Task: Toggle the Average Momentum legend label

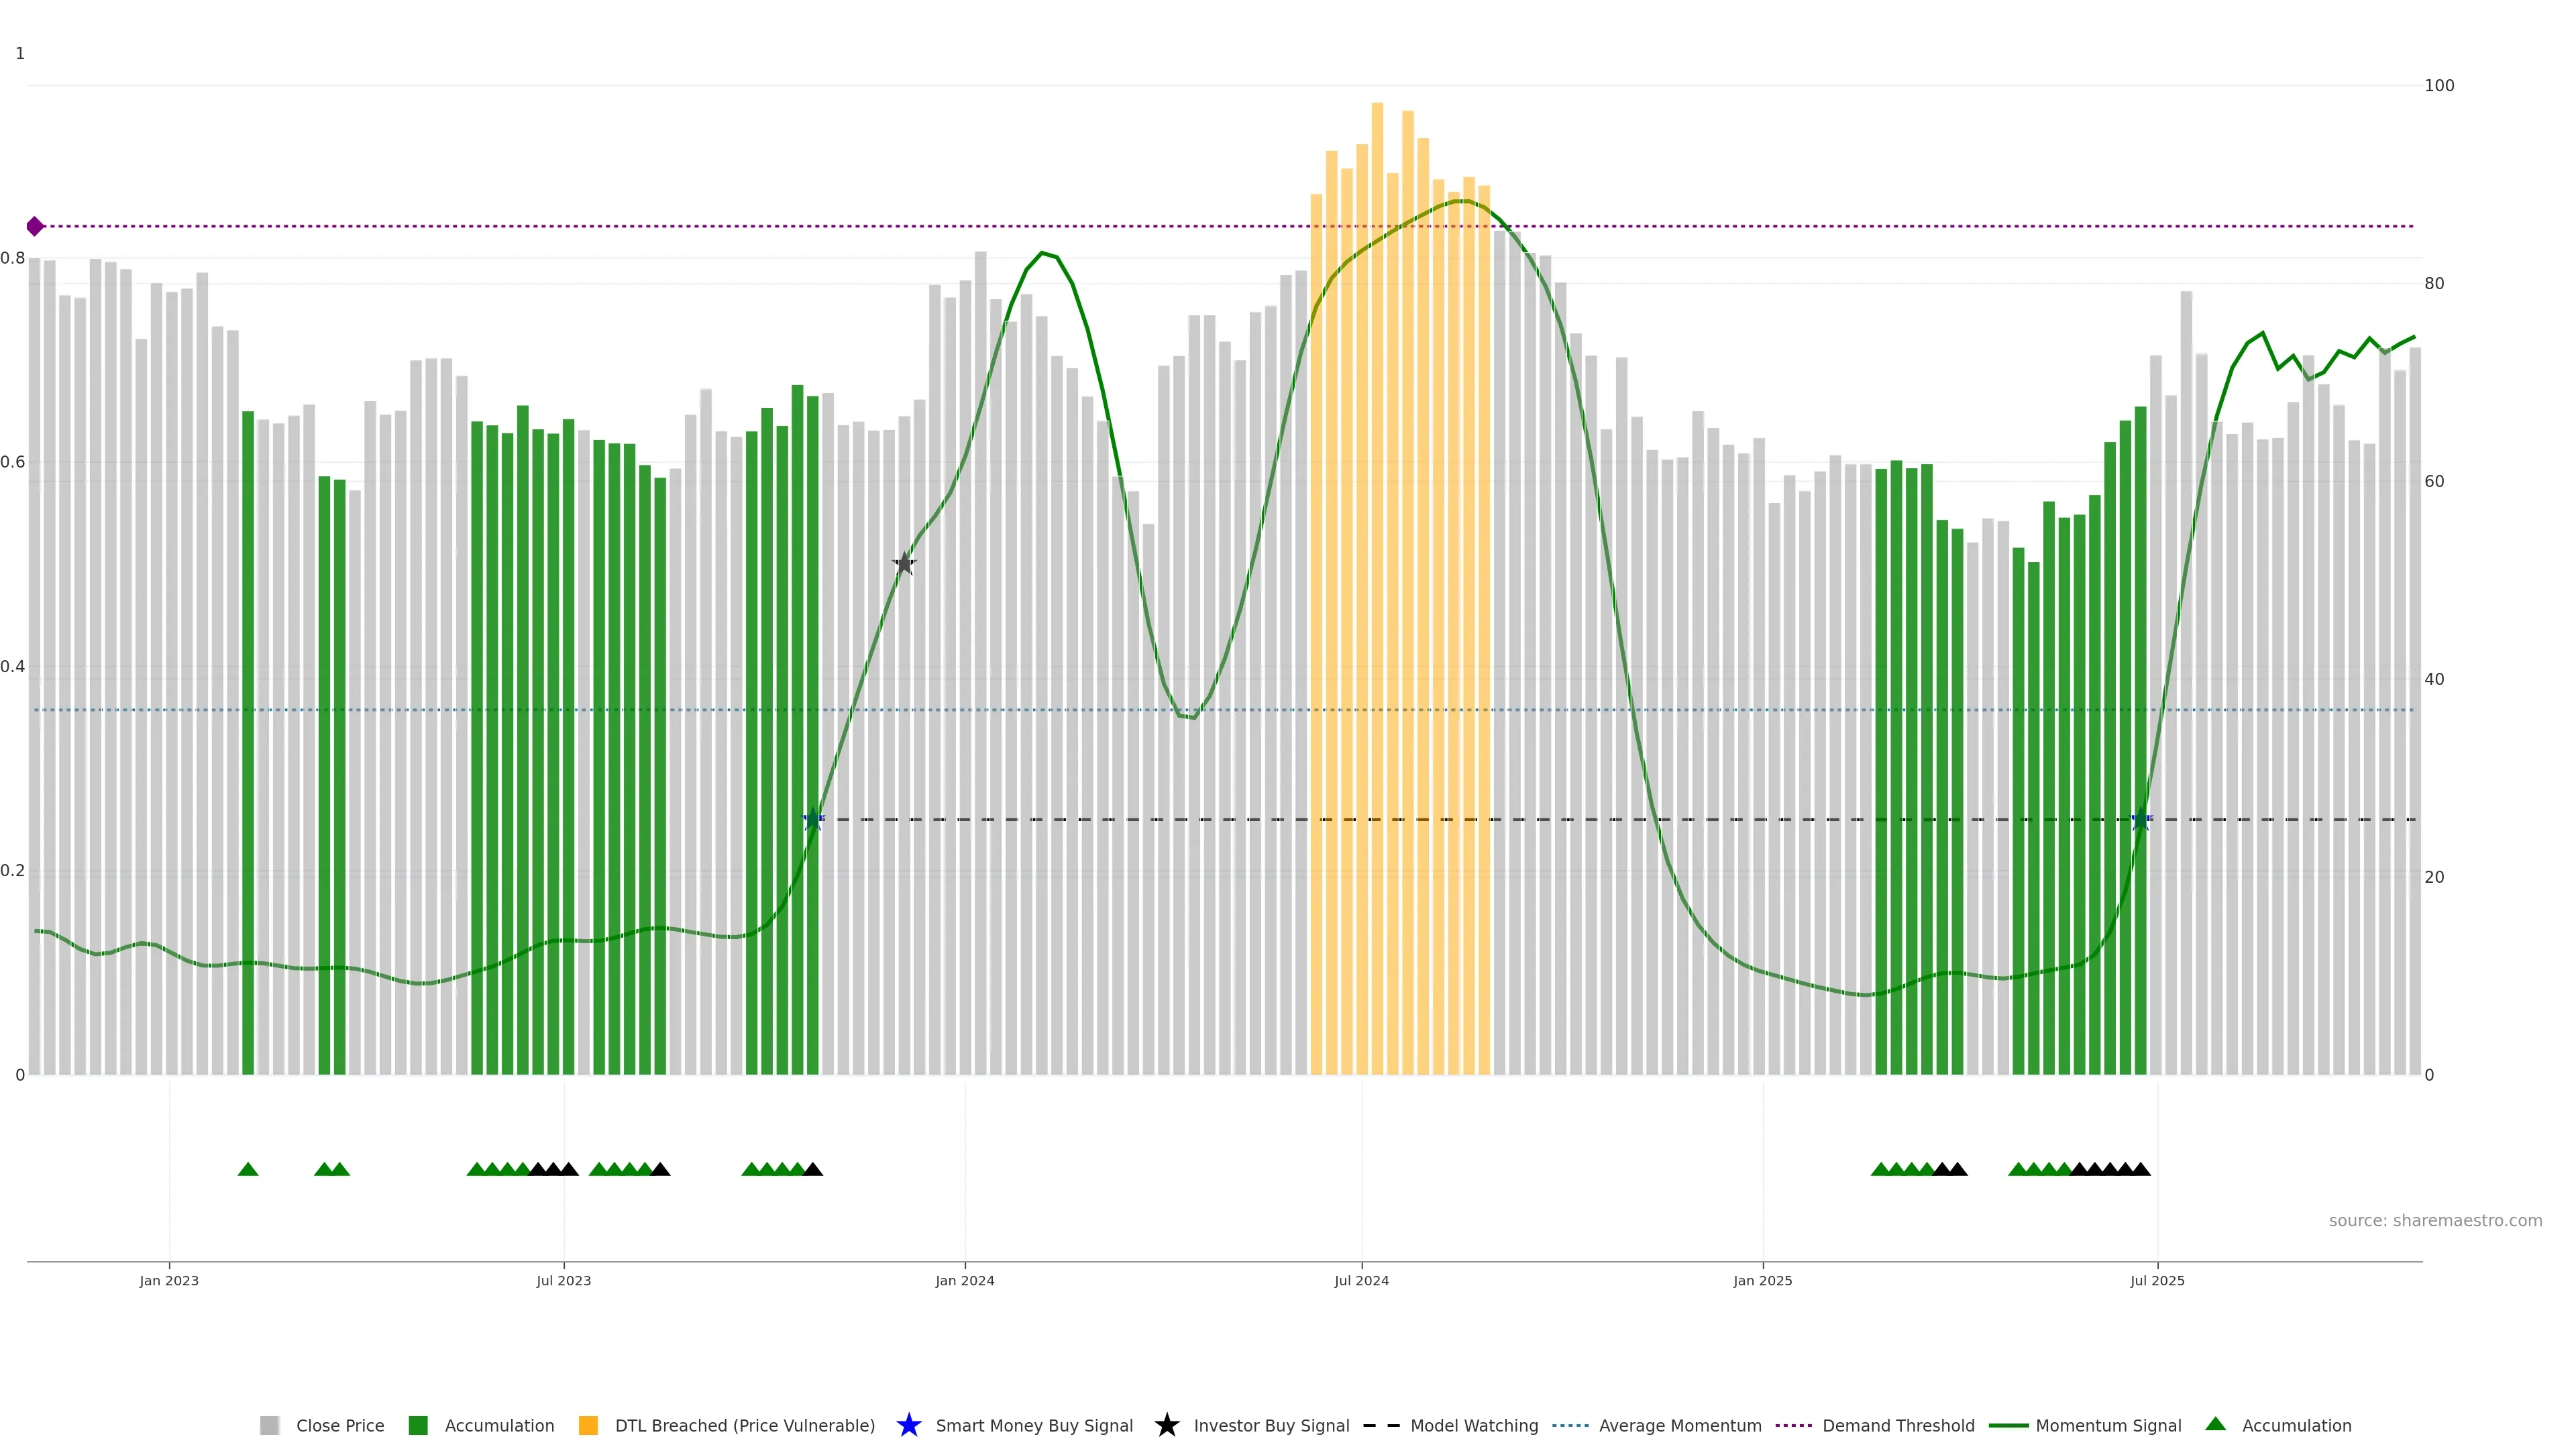Action: point(1680,1425)
